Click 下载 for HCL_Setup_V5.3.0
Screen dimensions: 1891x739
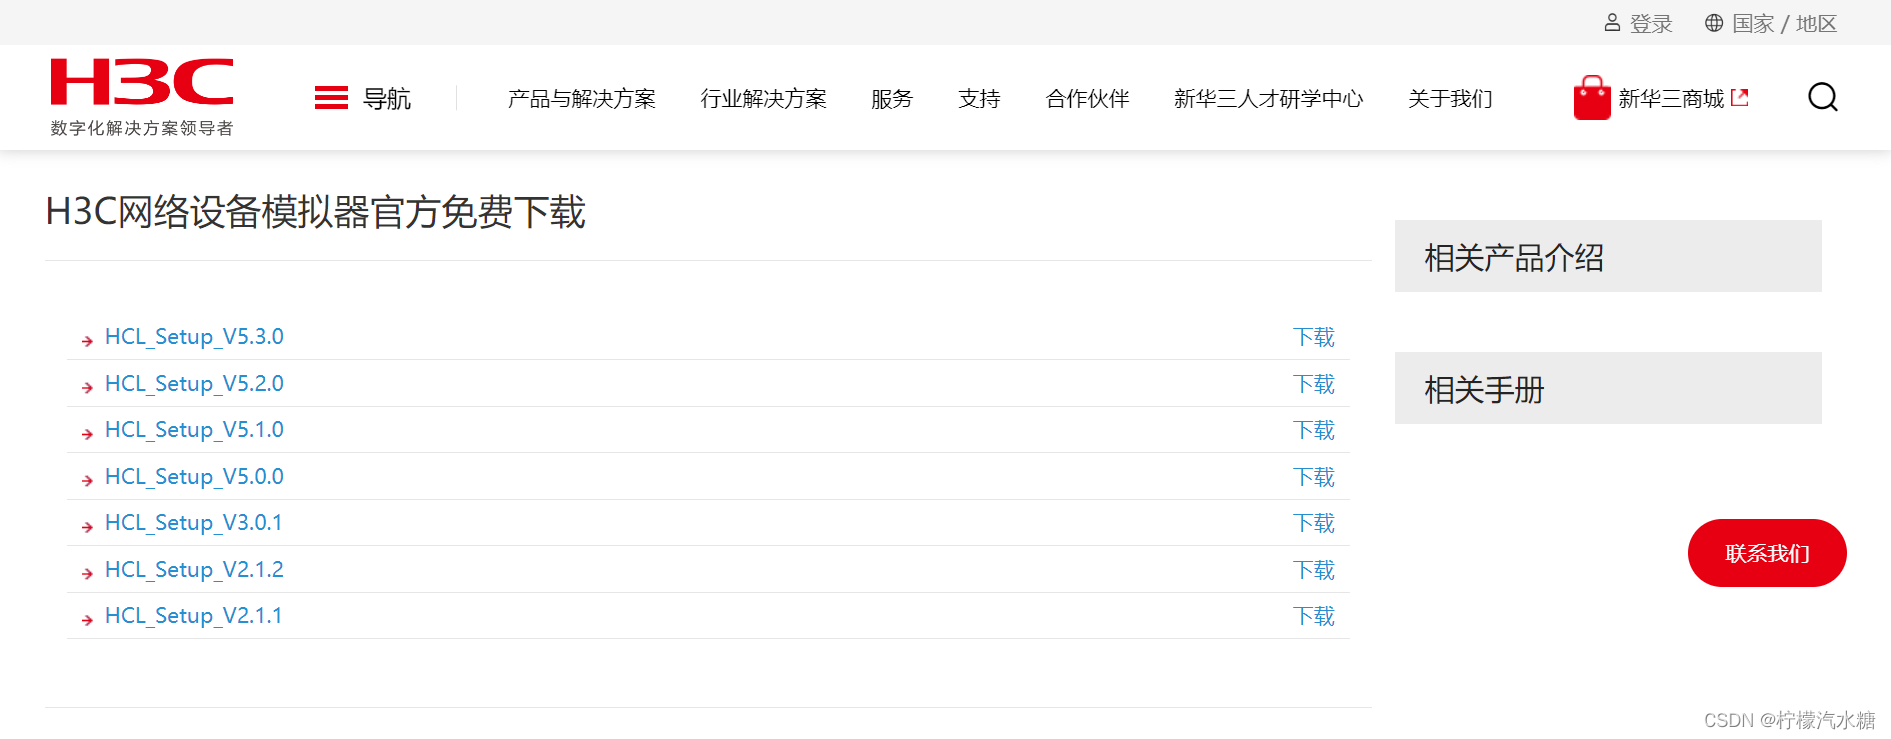tap(1314, 337)
